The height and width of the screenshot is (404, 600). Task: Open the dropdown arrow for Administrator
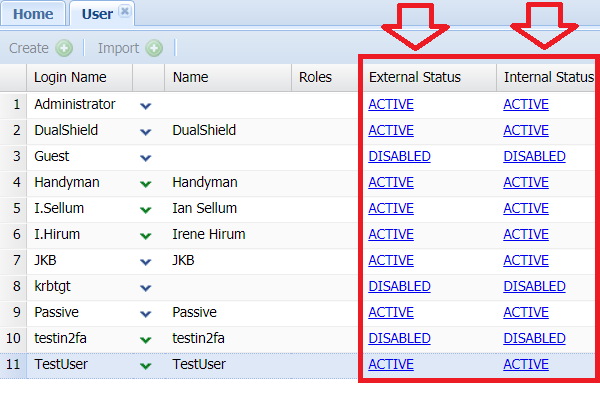(146, 105)
